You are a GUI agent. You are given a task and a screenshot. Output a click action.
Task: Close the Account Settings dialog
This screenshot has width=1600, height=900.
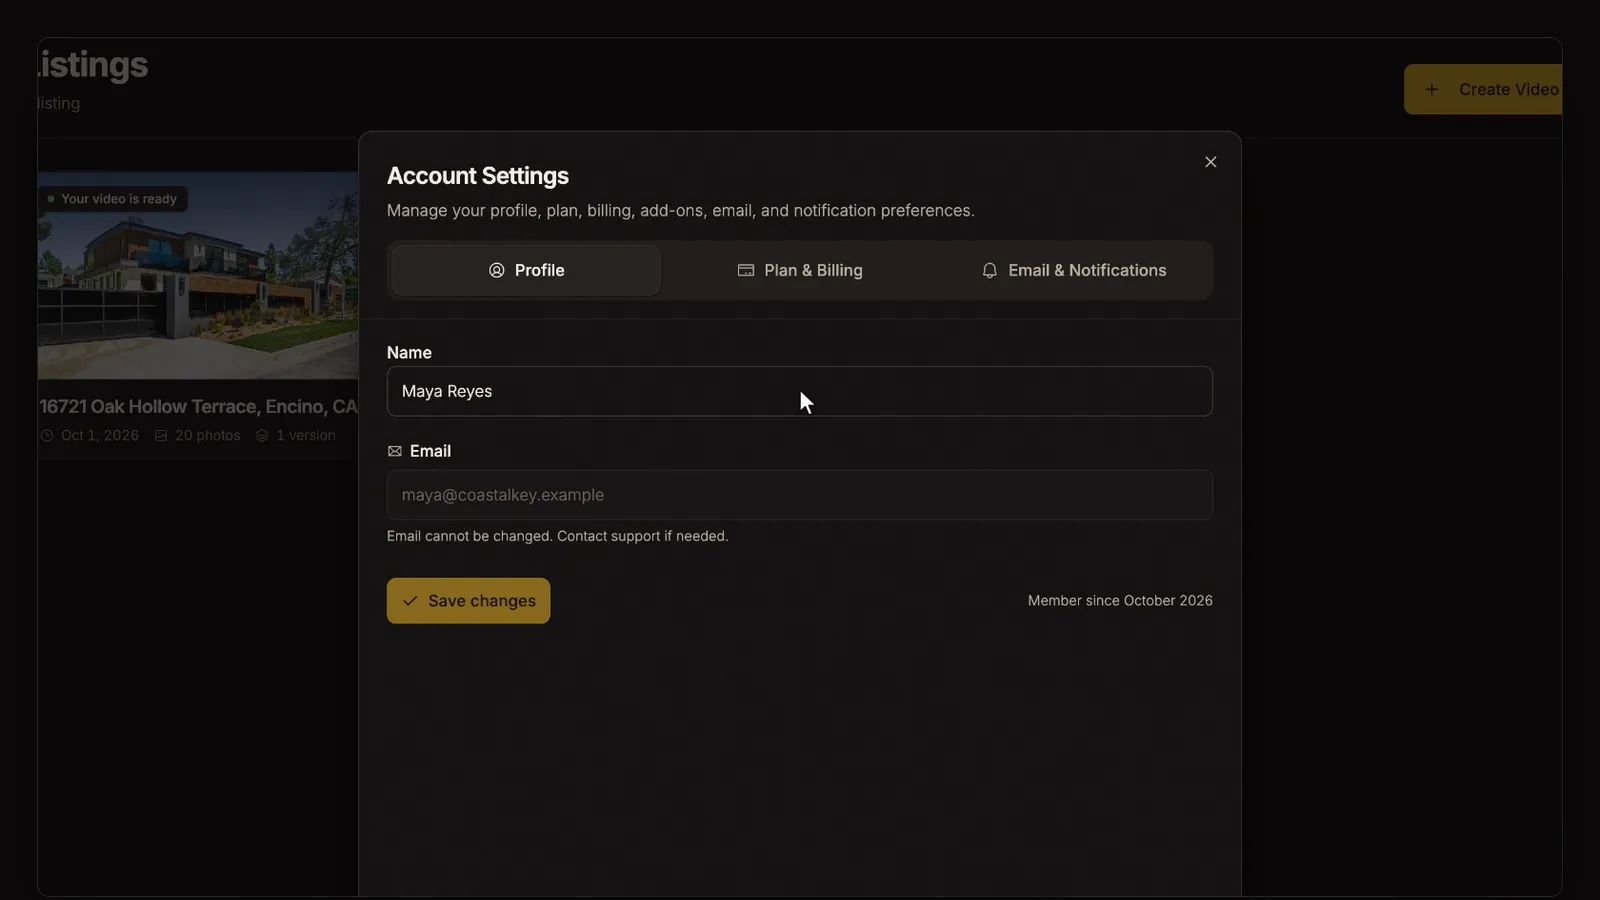click(1210, 162)
